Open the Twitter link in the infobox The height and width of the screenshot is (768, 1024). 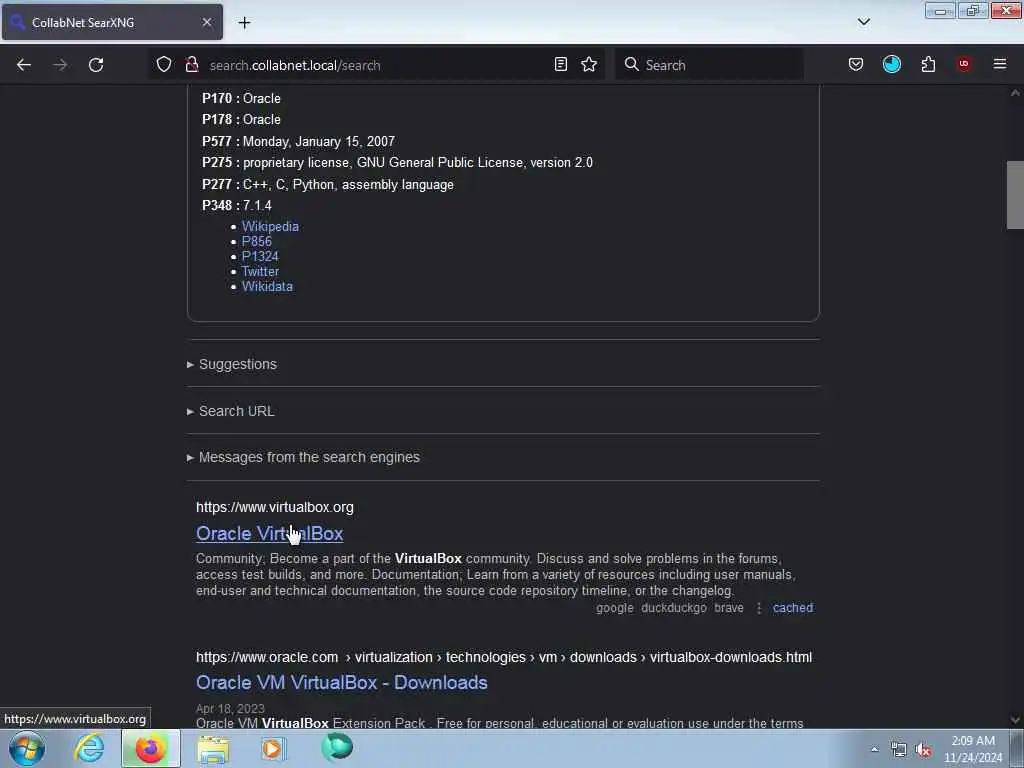(260, 272)
